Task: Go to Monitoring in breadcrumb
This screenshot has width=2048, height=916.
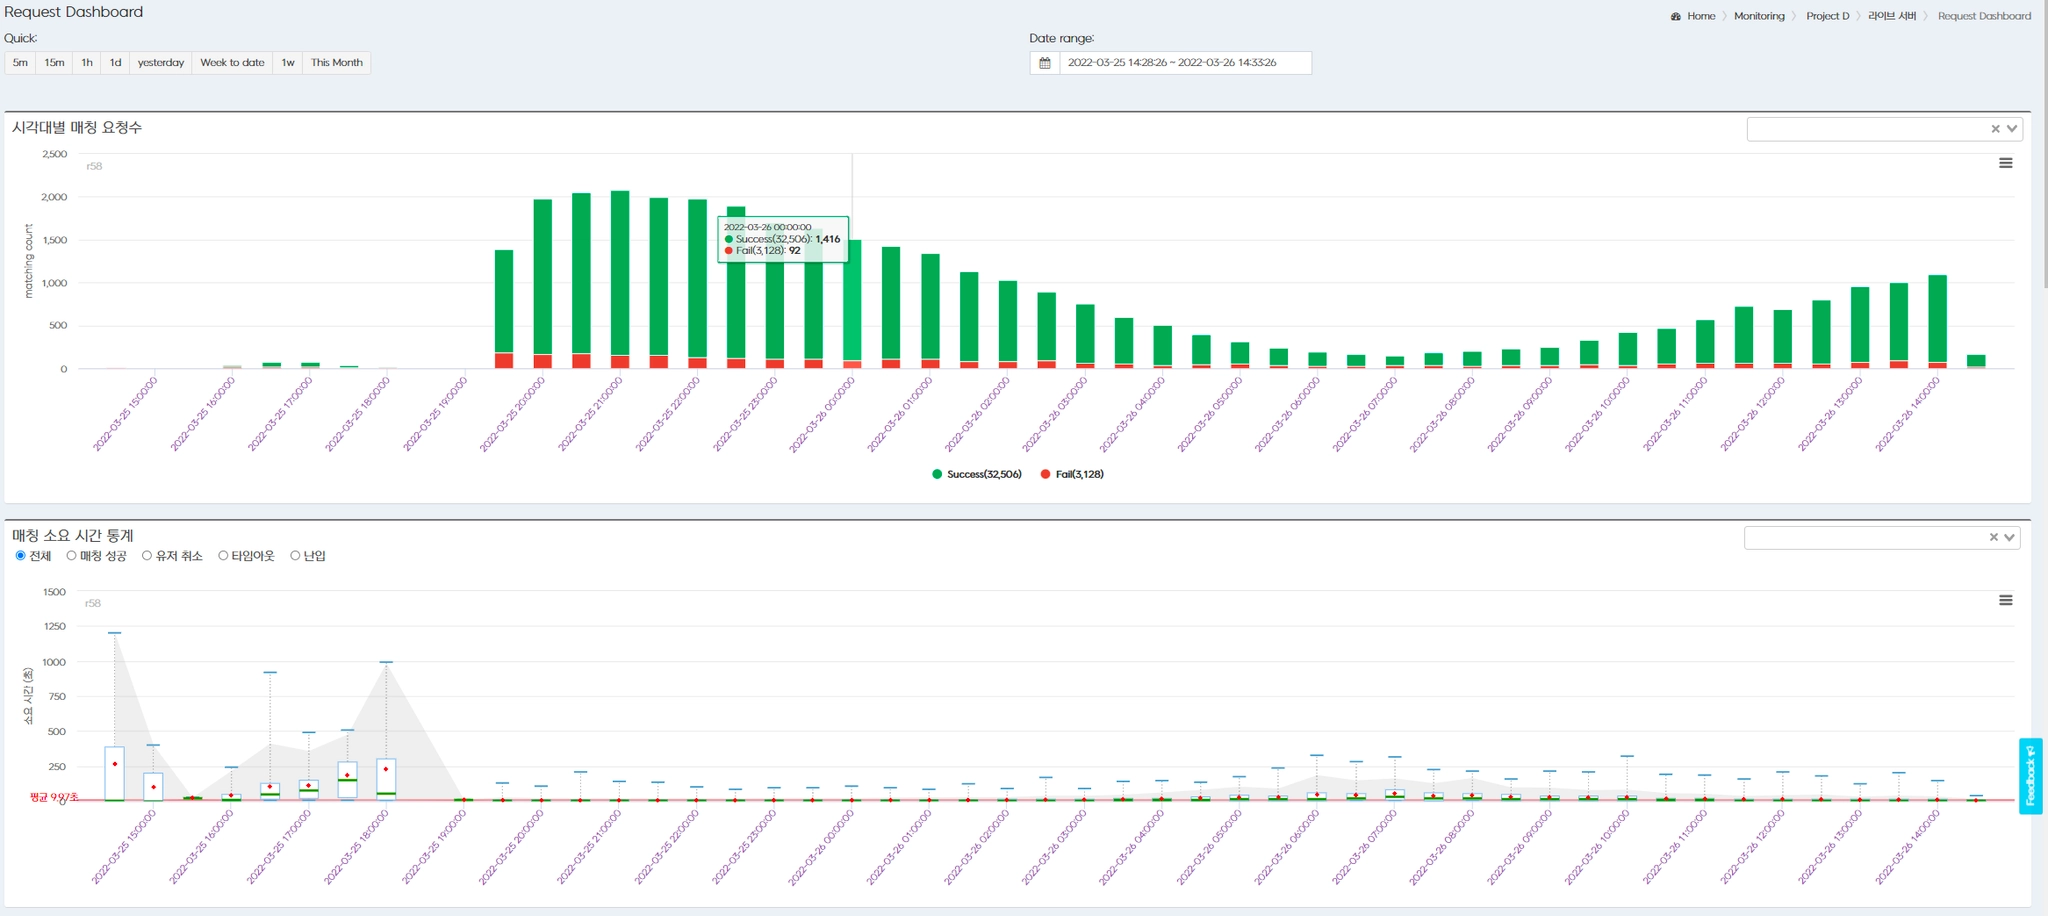Action: [1759, 16]
